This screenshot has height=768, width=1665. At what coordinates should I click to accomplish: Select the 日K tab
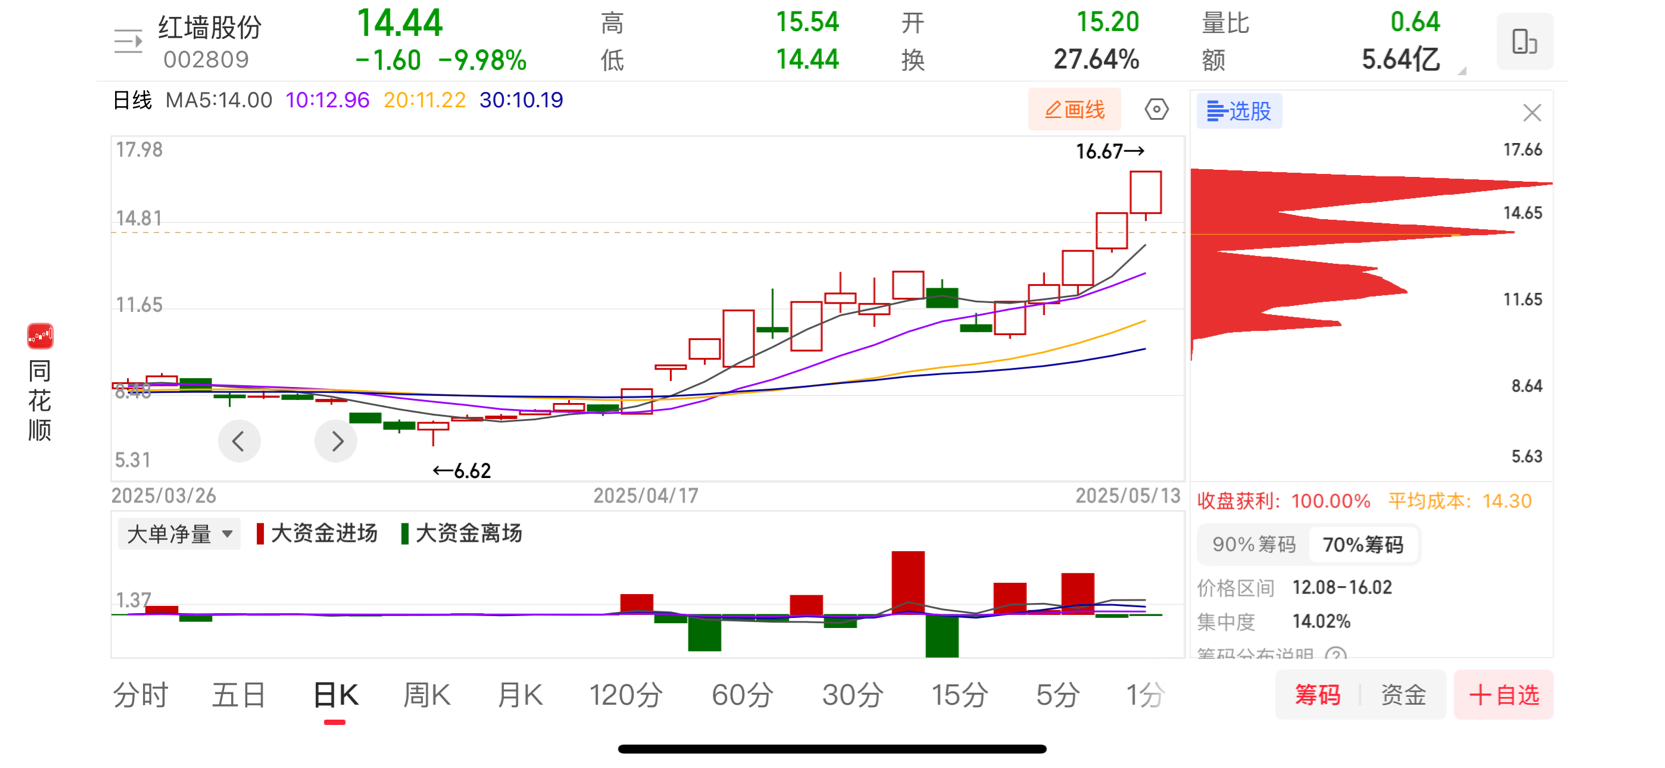335,696
